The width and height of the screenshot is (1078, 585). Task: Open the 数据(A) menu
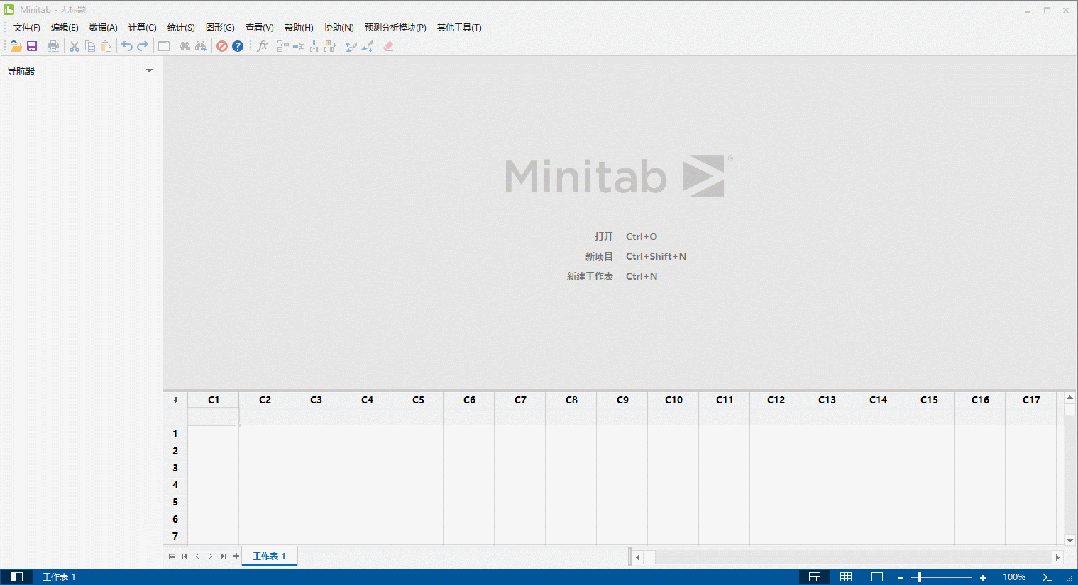[103, 27]
